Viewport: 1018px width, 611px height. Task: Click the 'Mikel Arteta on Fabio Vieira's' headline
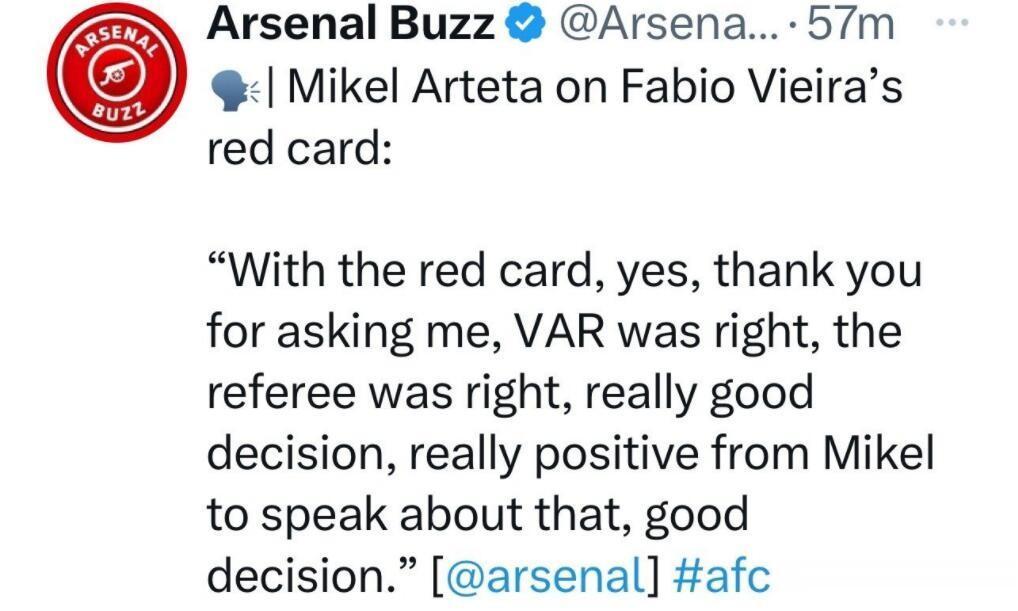pyautogui.click(x=595, y=87)
